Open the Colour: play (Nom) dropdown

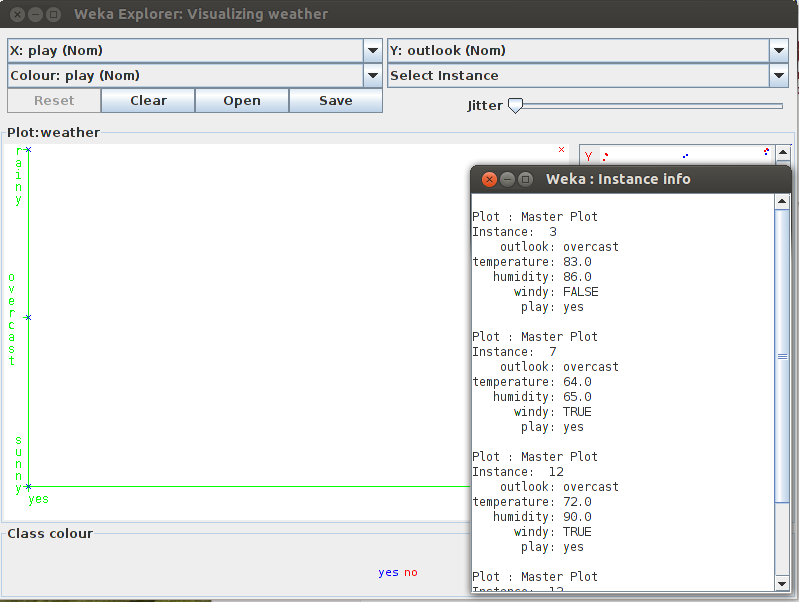195,75
